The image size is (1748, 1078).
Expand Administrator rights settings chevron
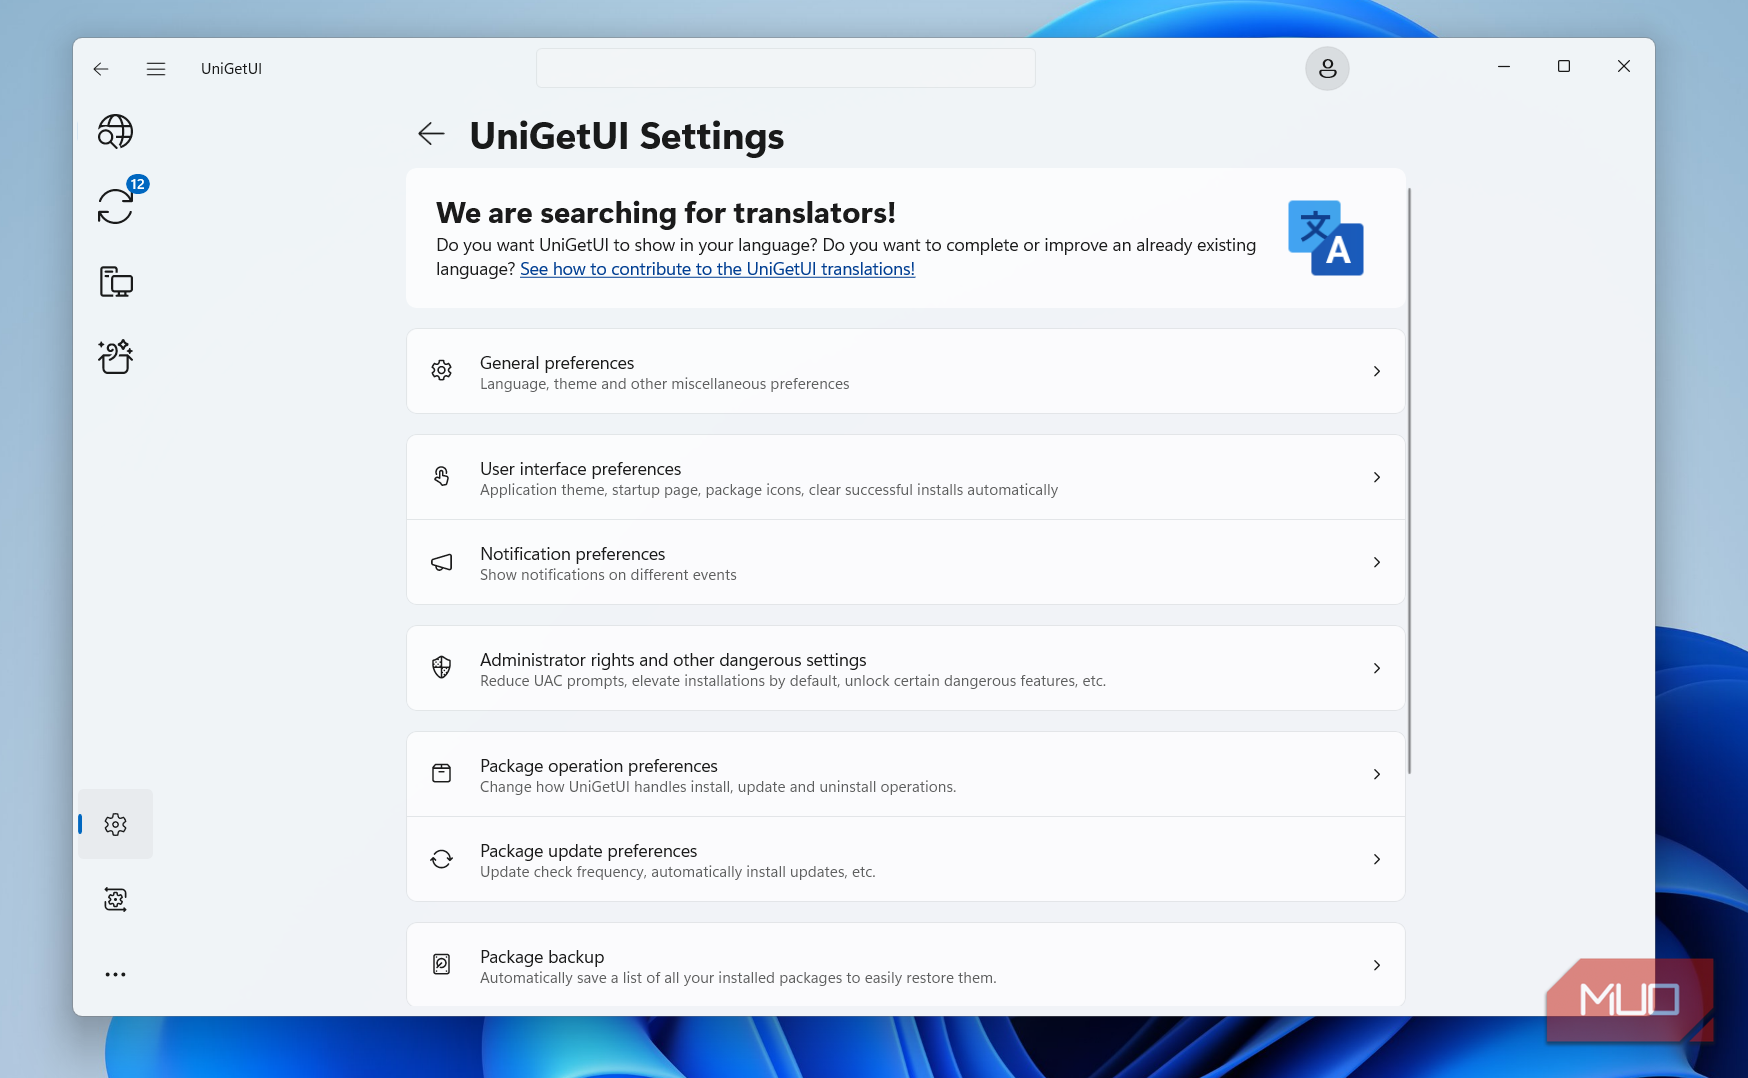[1377, 668]
